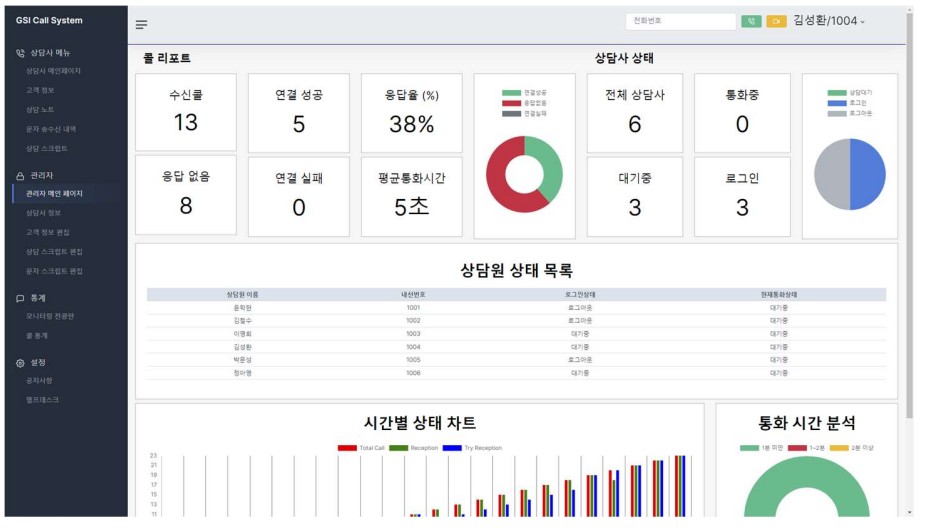Click the 현재통화상태 column header

click(x=779, y=295)
